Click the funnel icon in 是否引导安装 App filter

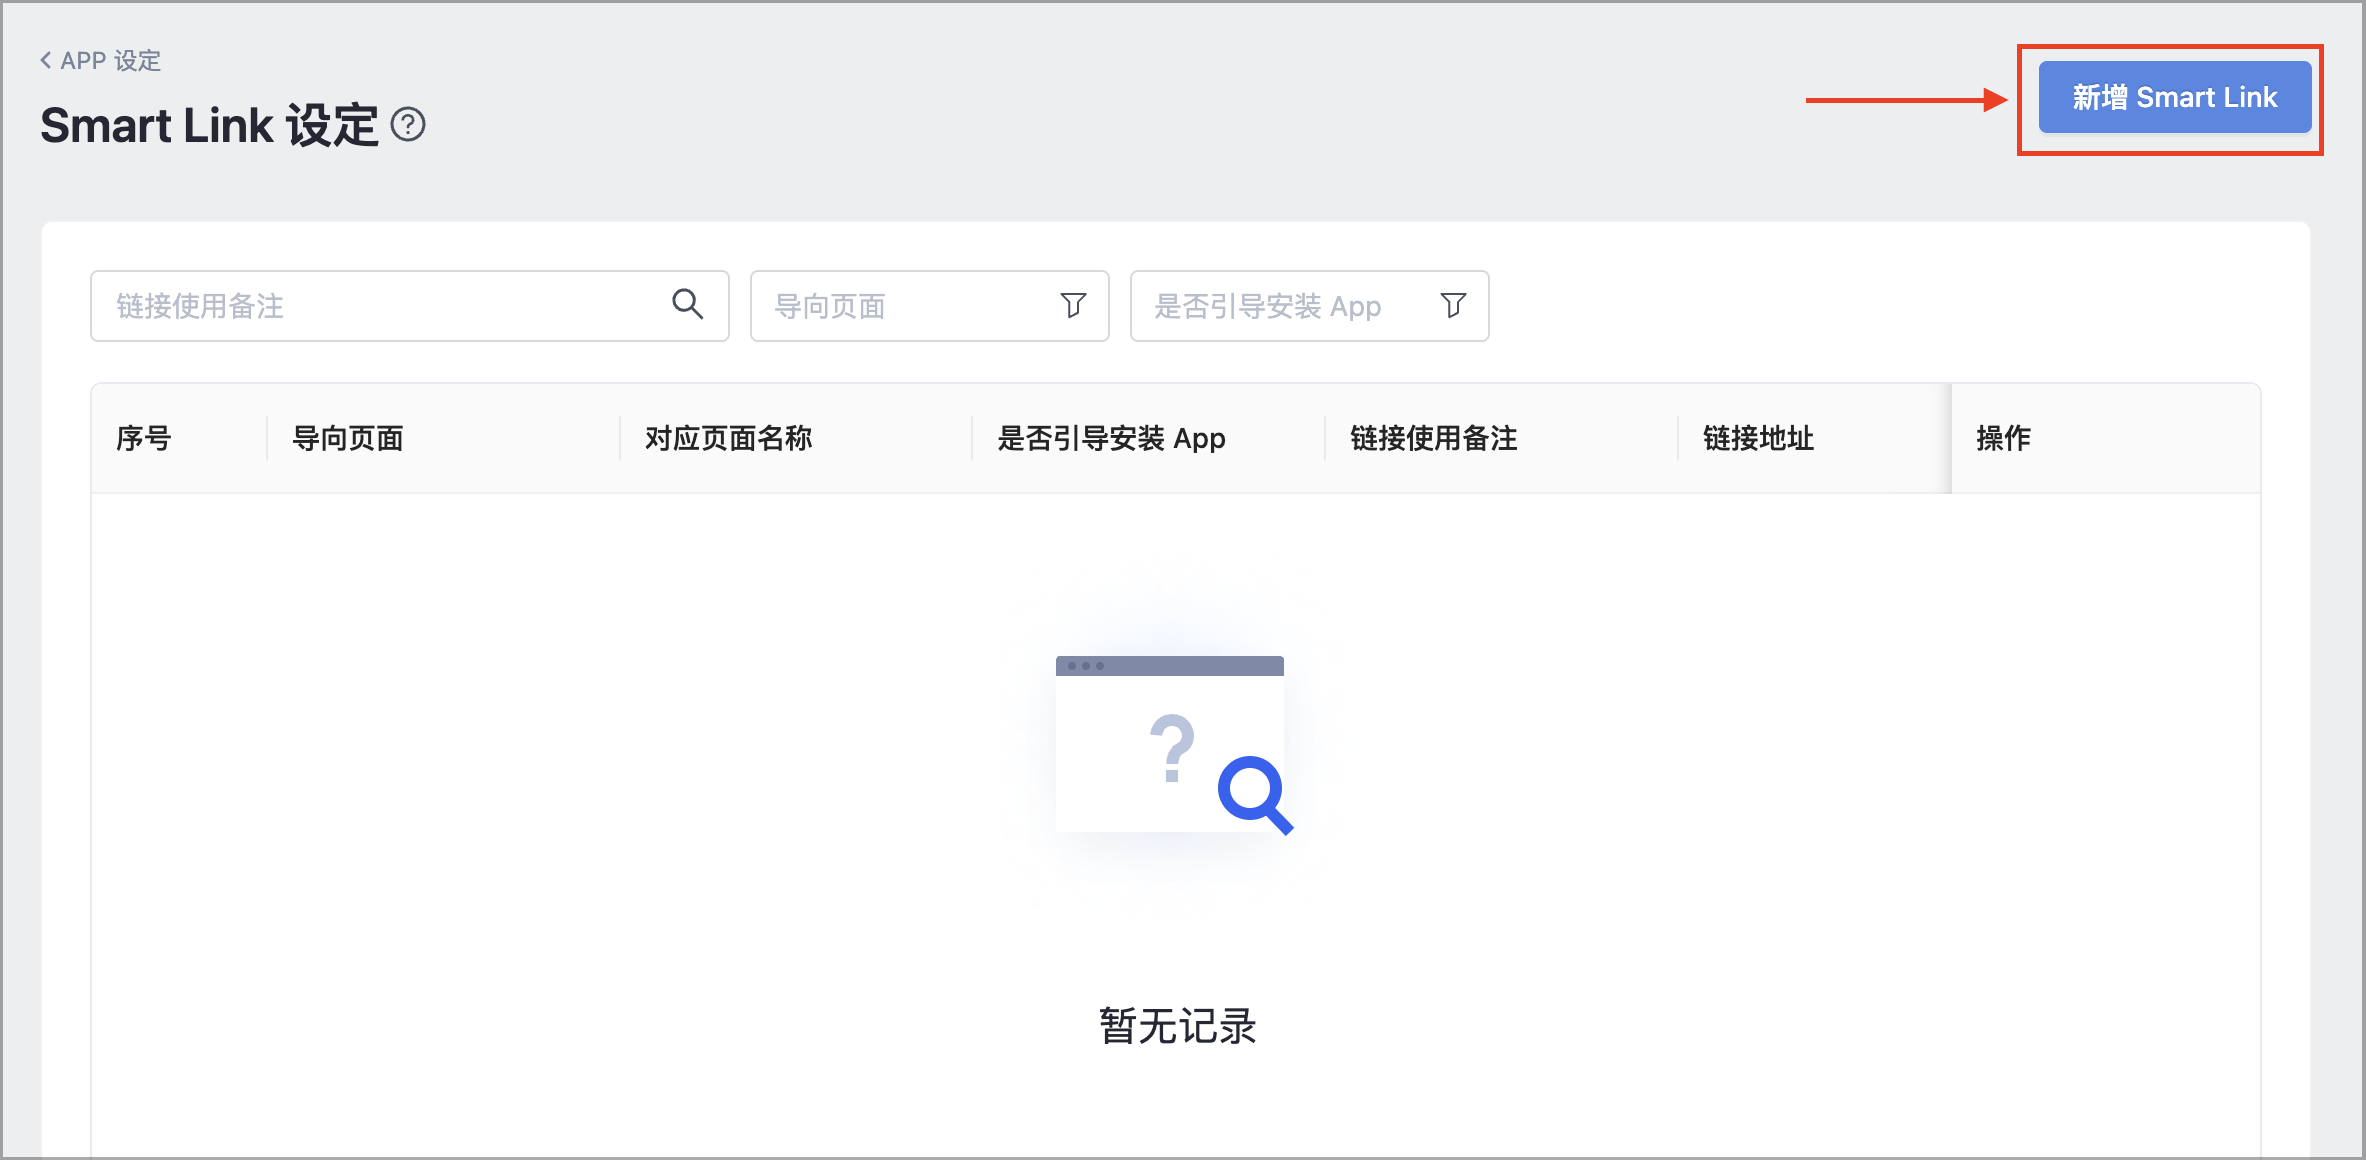tap(1453, 305)
